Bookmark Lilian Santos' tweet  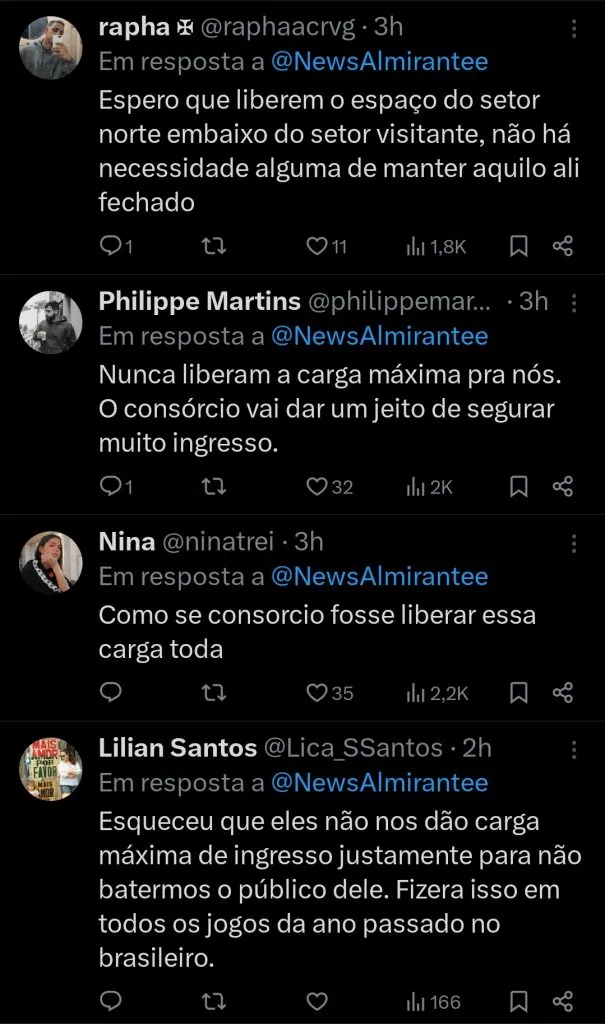click(x=519, y=1001)
